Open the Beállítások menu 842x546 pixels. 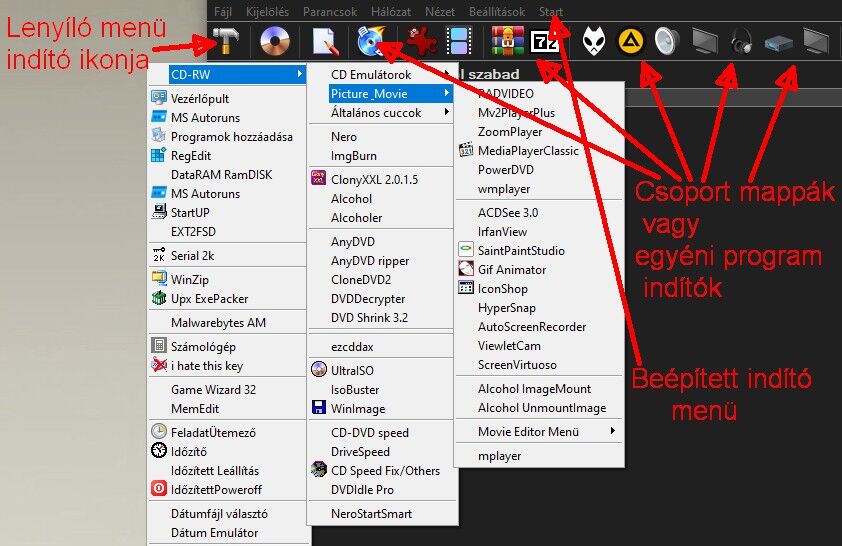tap(497, 11)
